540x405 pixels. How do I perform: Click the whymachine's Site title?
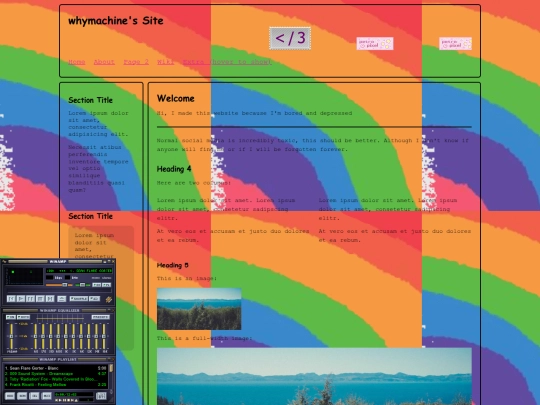[x=116, y=21]
